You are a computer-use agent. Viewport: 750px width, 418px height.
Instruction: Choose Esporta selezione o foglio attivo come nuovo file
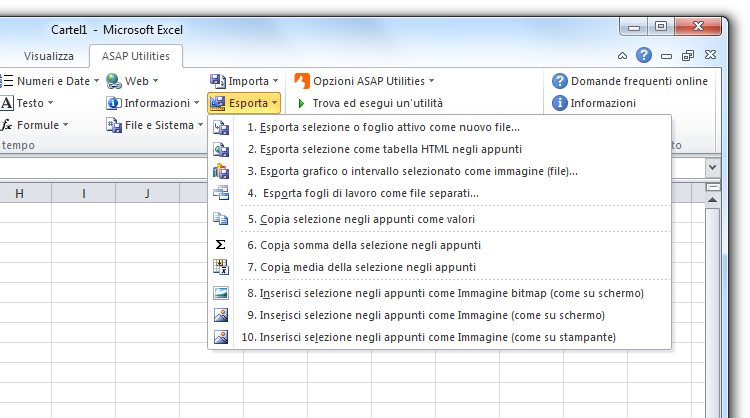440,127
